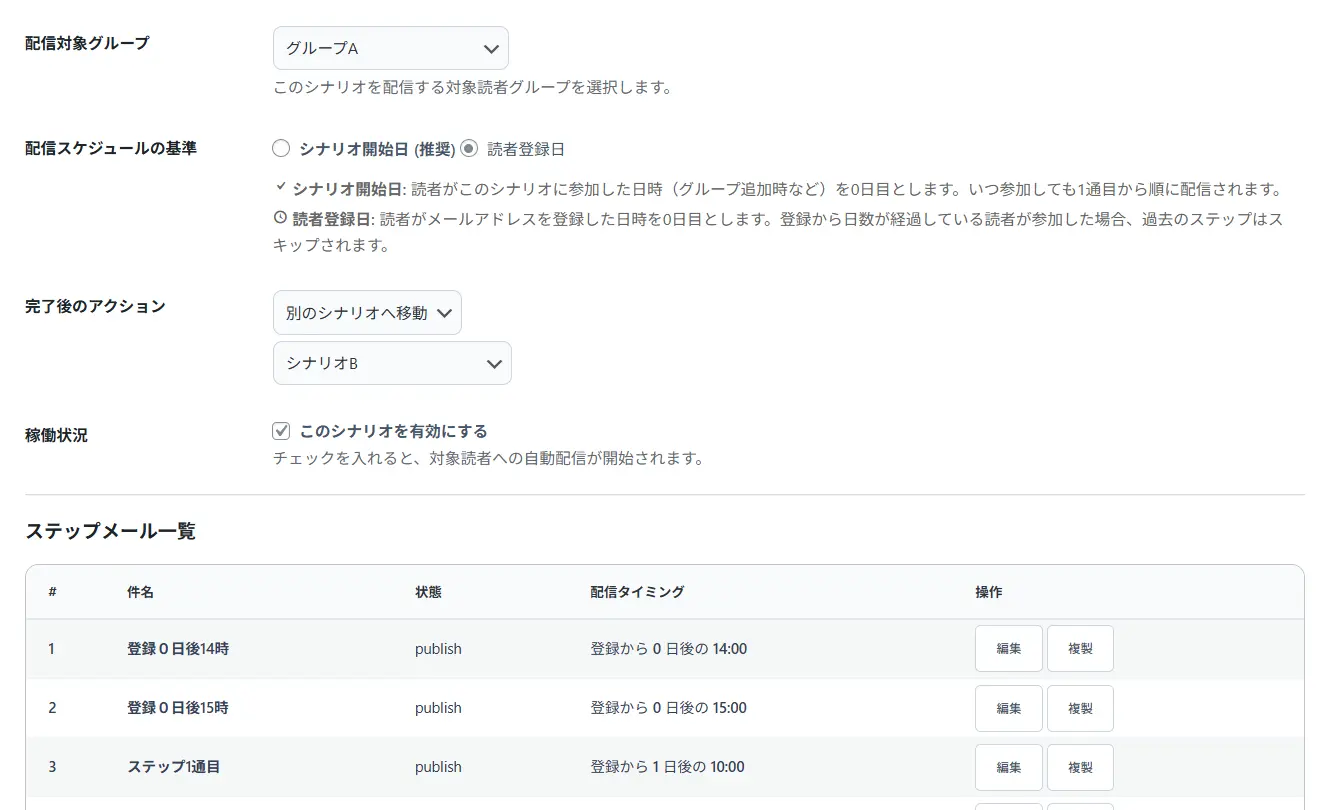Click the 状態 column header
This screenshot has height=810, width=1331.
pyautogui.click(x=428, y=591)
